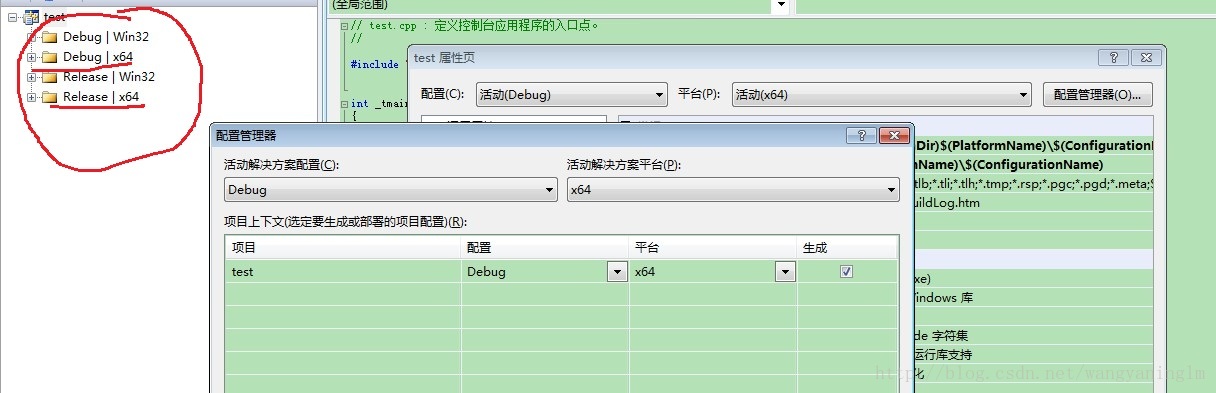Click the 配置 column header
This screenshot has width=1216, height=393.
click(545, 248)
